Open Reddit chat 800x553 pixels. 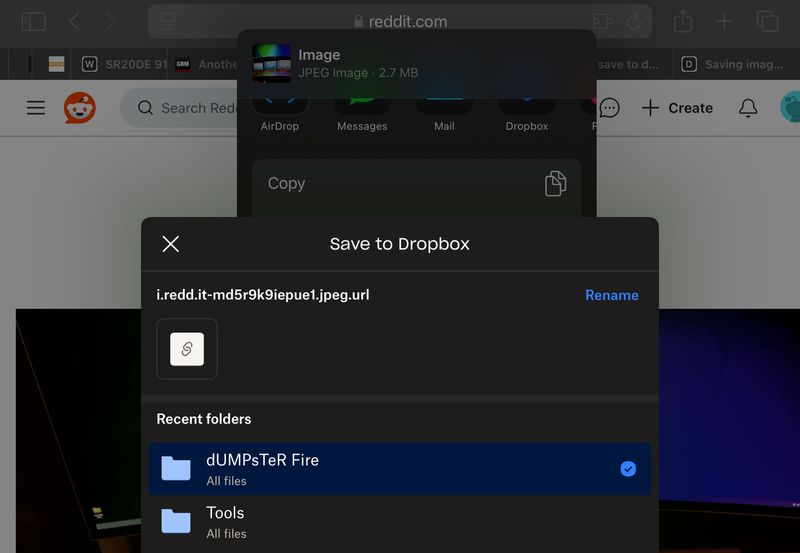609,108
